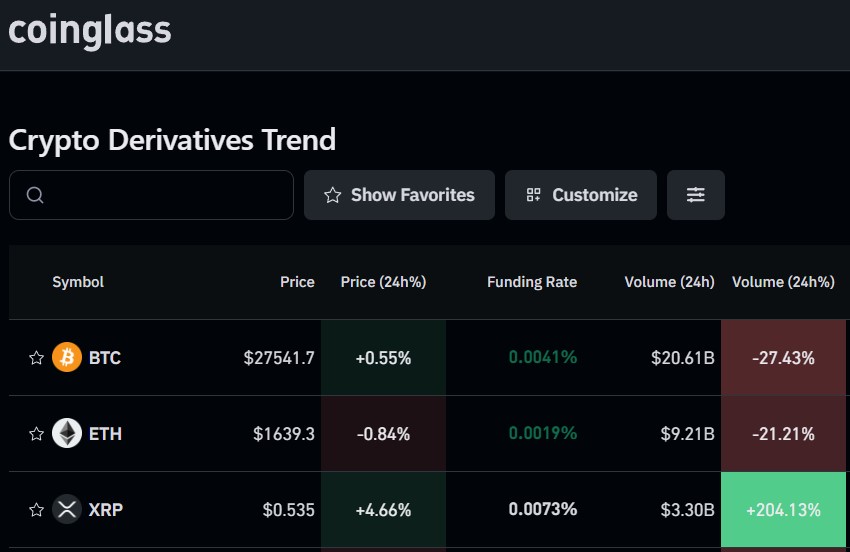Viewport: 850px width, 552px height.
Task: Sort by Price column header
Action: pos(297,282)
